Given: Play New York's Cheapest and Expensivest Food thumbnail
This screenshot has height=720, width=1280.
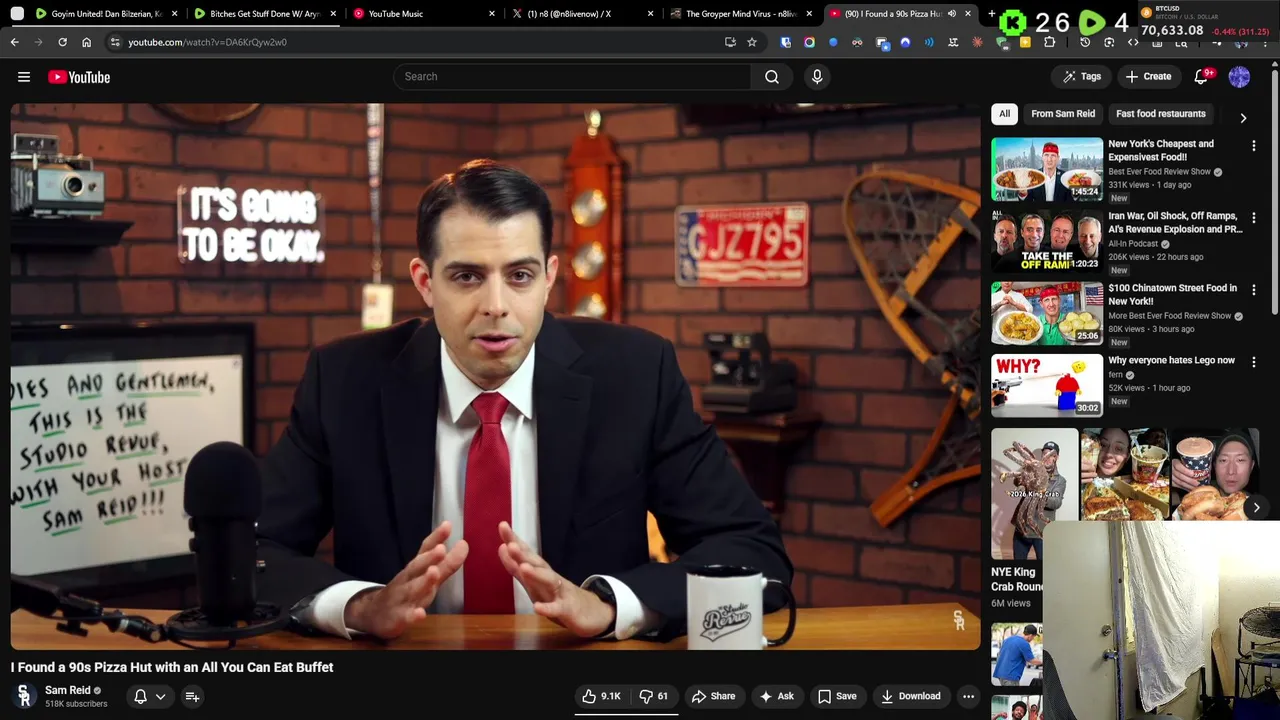Looking at the screenshot, I should point(1047,169).
